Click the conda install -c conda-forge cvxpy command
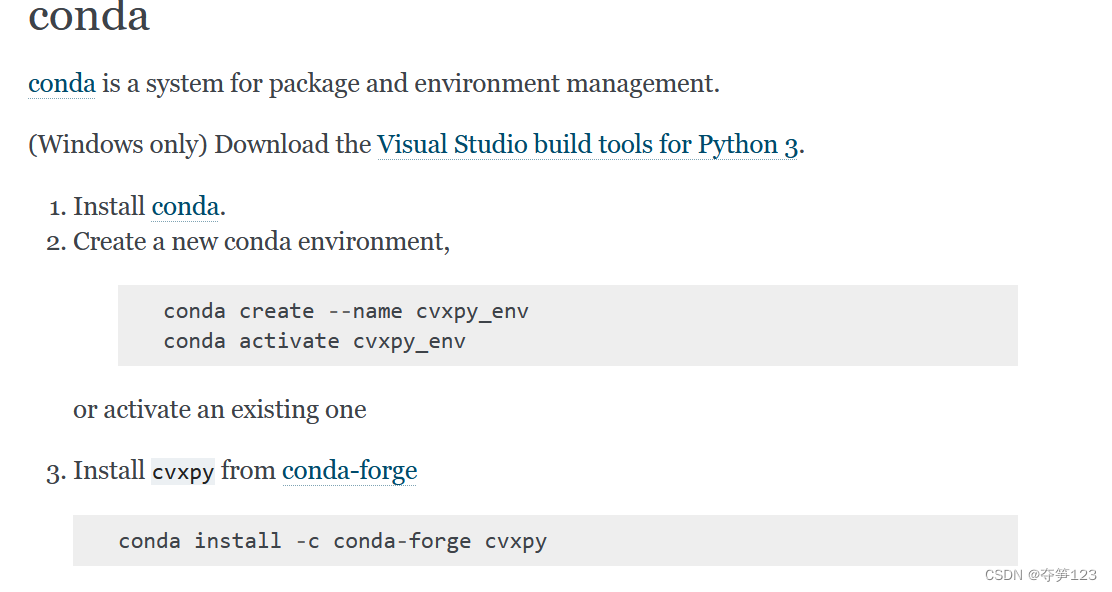 click(x=332, y=541)
